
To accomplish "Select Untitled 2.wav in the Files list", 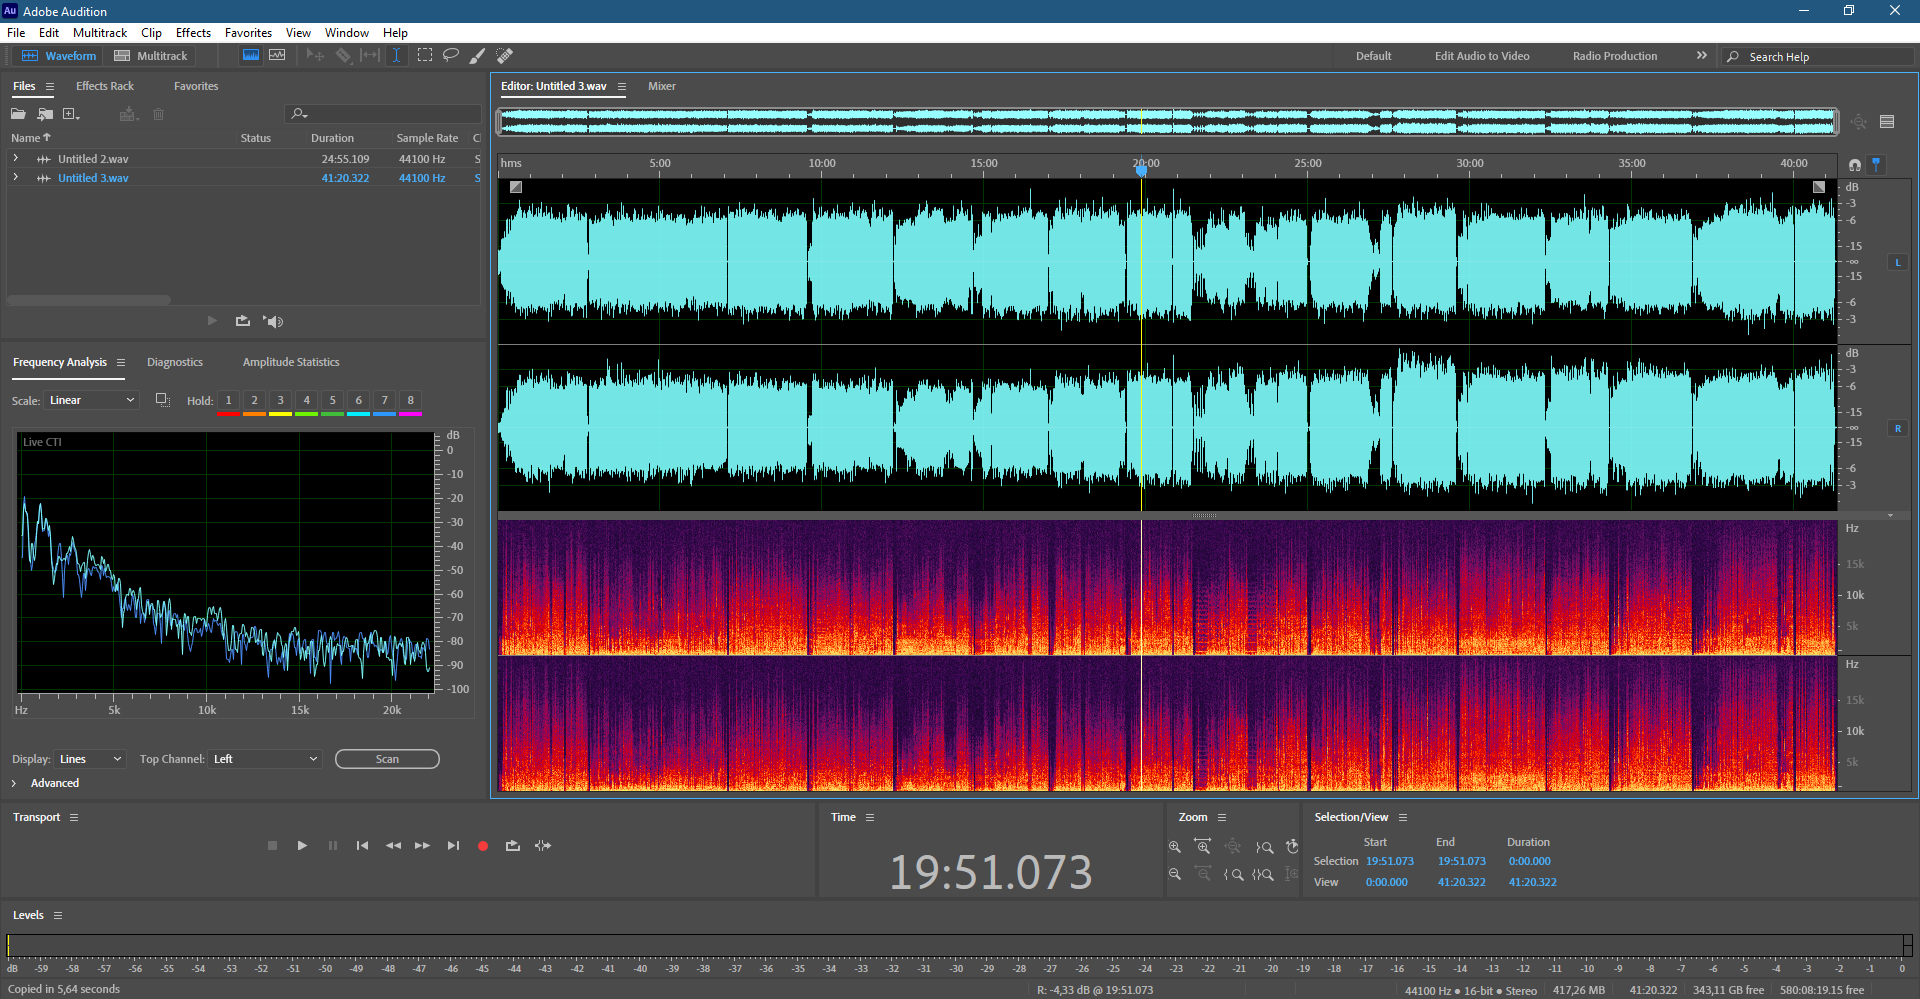I will click(93, 159).
